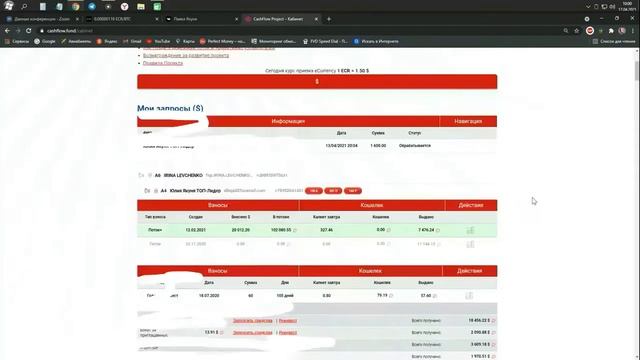This screenshot has width=640, height=360.
Task: Click the icon beside 13.91 $ bonus value
Action: coord(222,333)
